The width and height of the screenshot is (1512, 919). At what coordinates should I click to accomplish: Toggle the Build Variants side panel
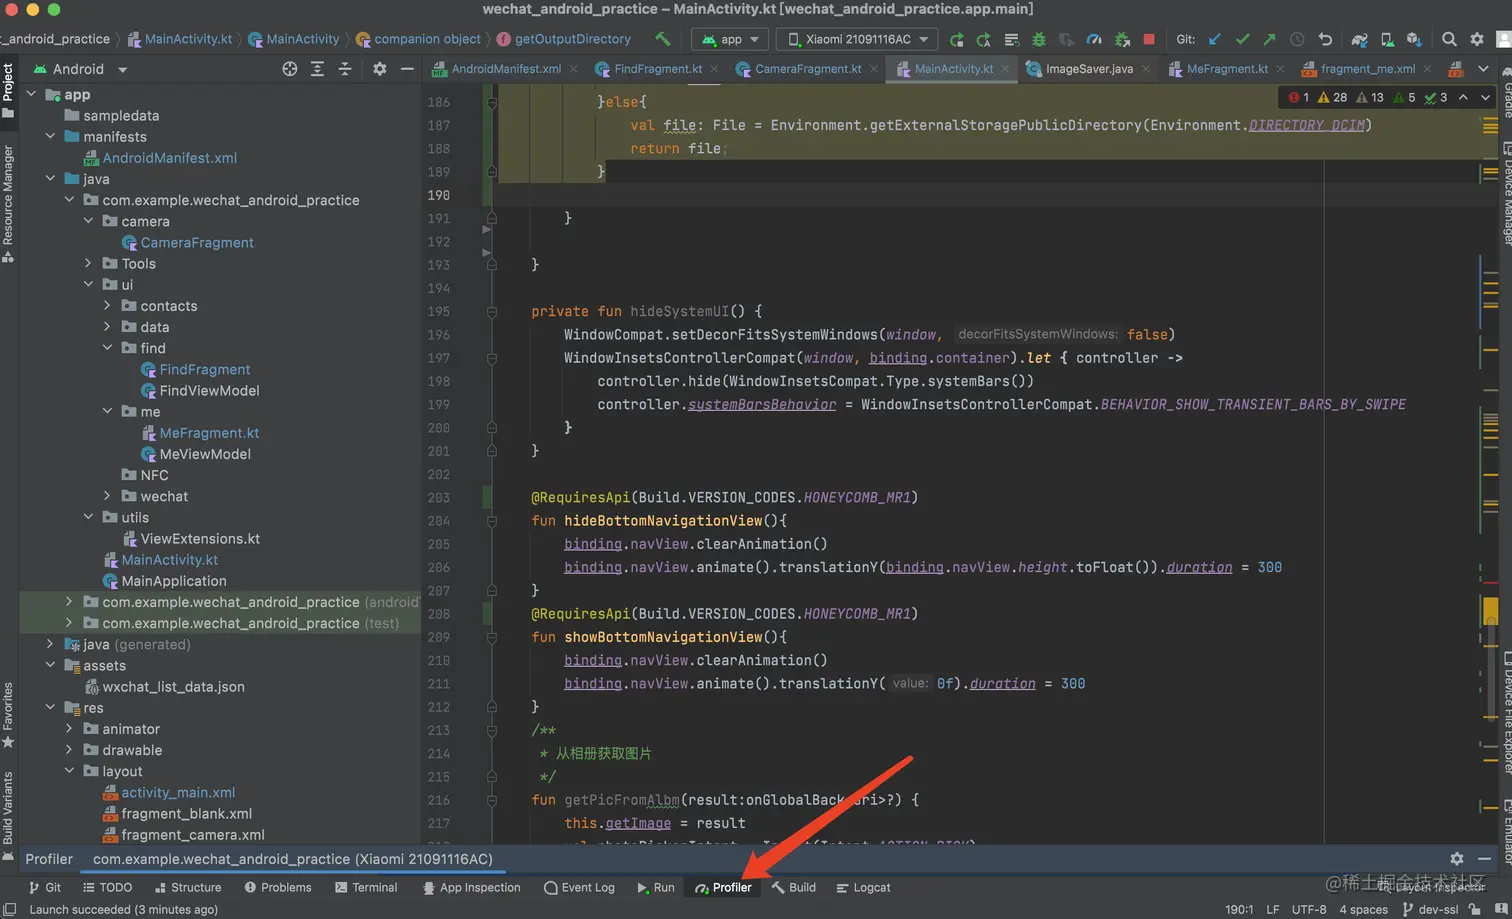tap(8, 815)
